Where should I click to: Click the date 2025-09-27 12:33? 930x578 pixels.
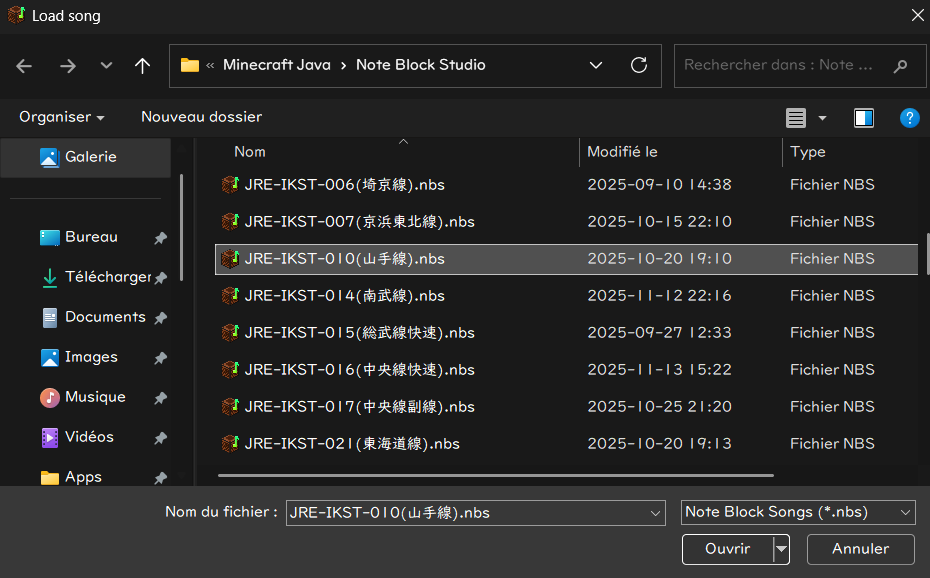tap(660, 333)
